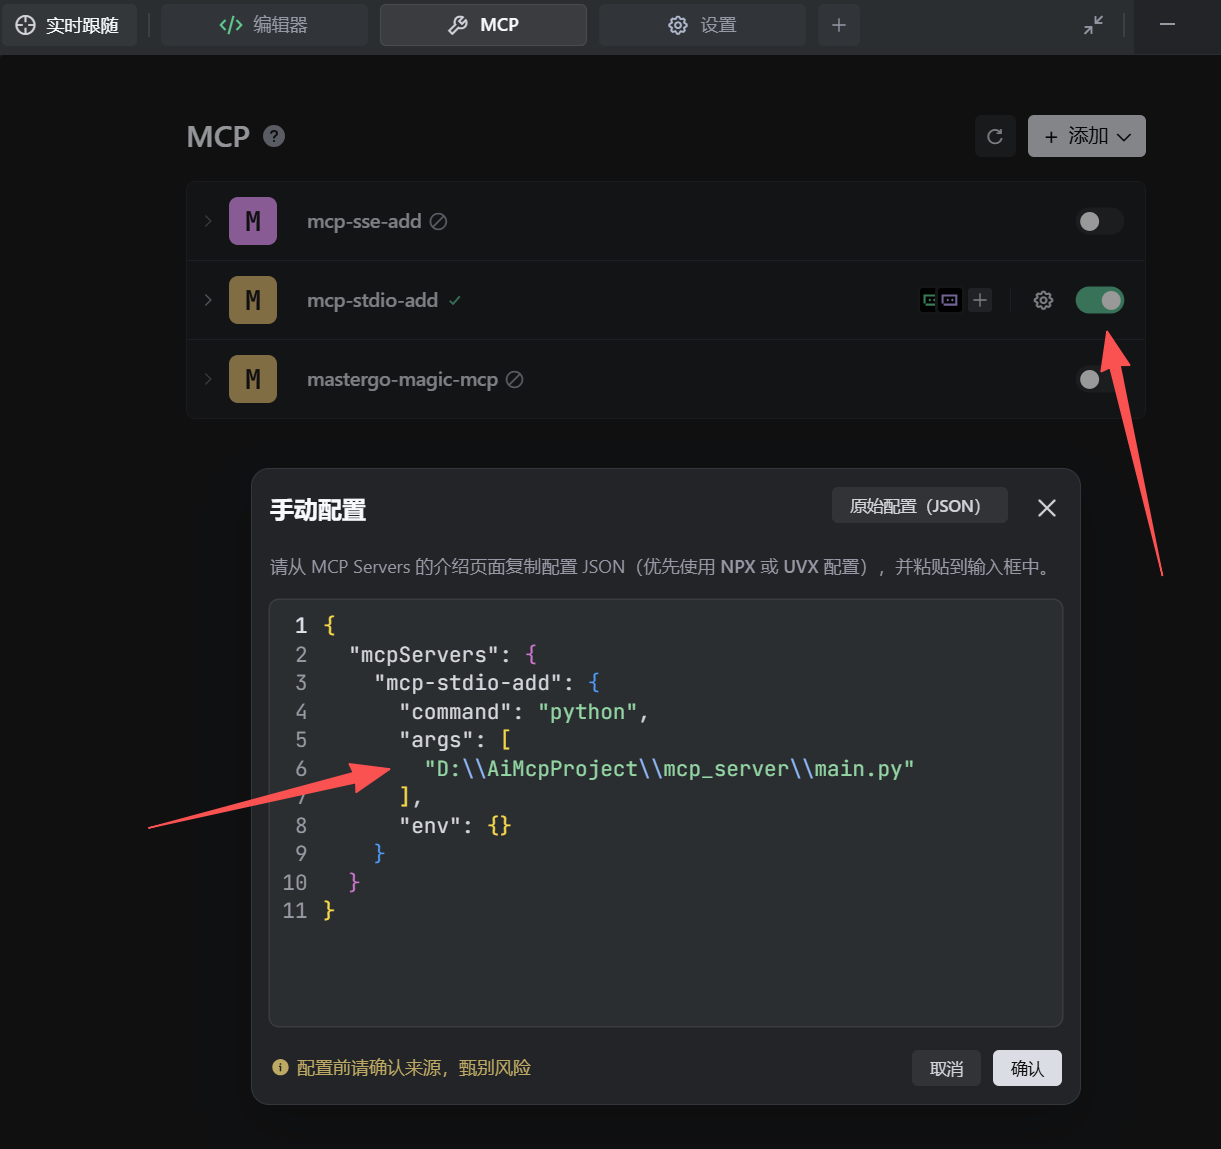Open the 添加 add dropdown
1221x1149 pixels.
pyautogui.click(x=1087, y=136)
